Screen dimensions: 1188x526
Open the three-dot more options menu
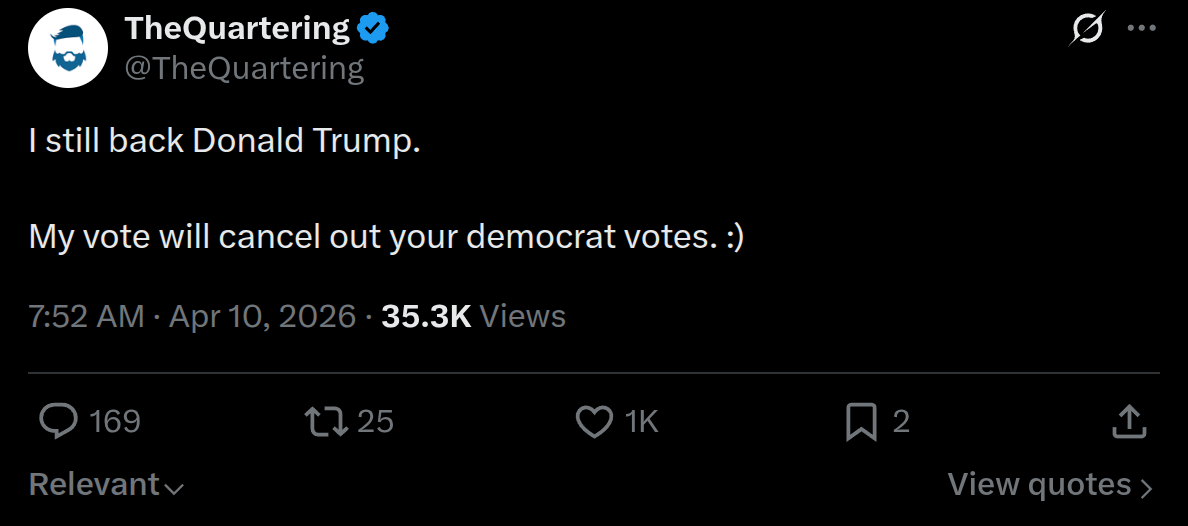(1141, 29)
